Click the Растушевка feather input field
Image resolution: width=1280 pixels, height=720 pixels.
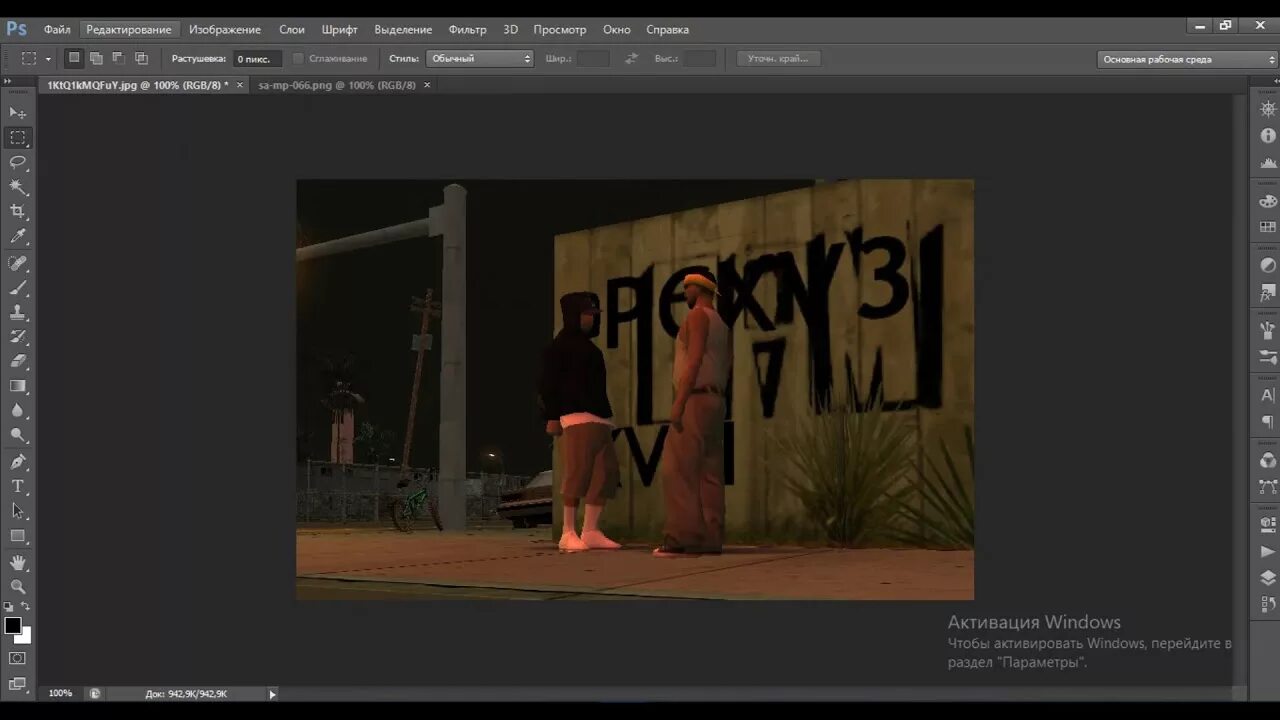click(x=257, y=59)
